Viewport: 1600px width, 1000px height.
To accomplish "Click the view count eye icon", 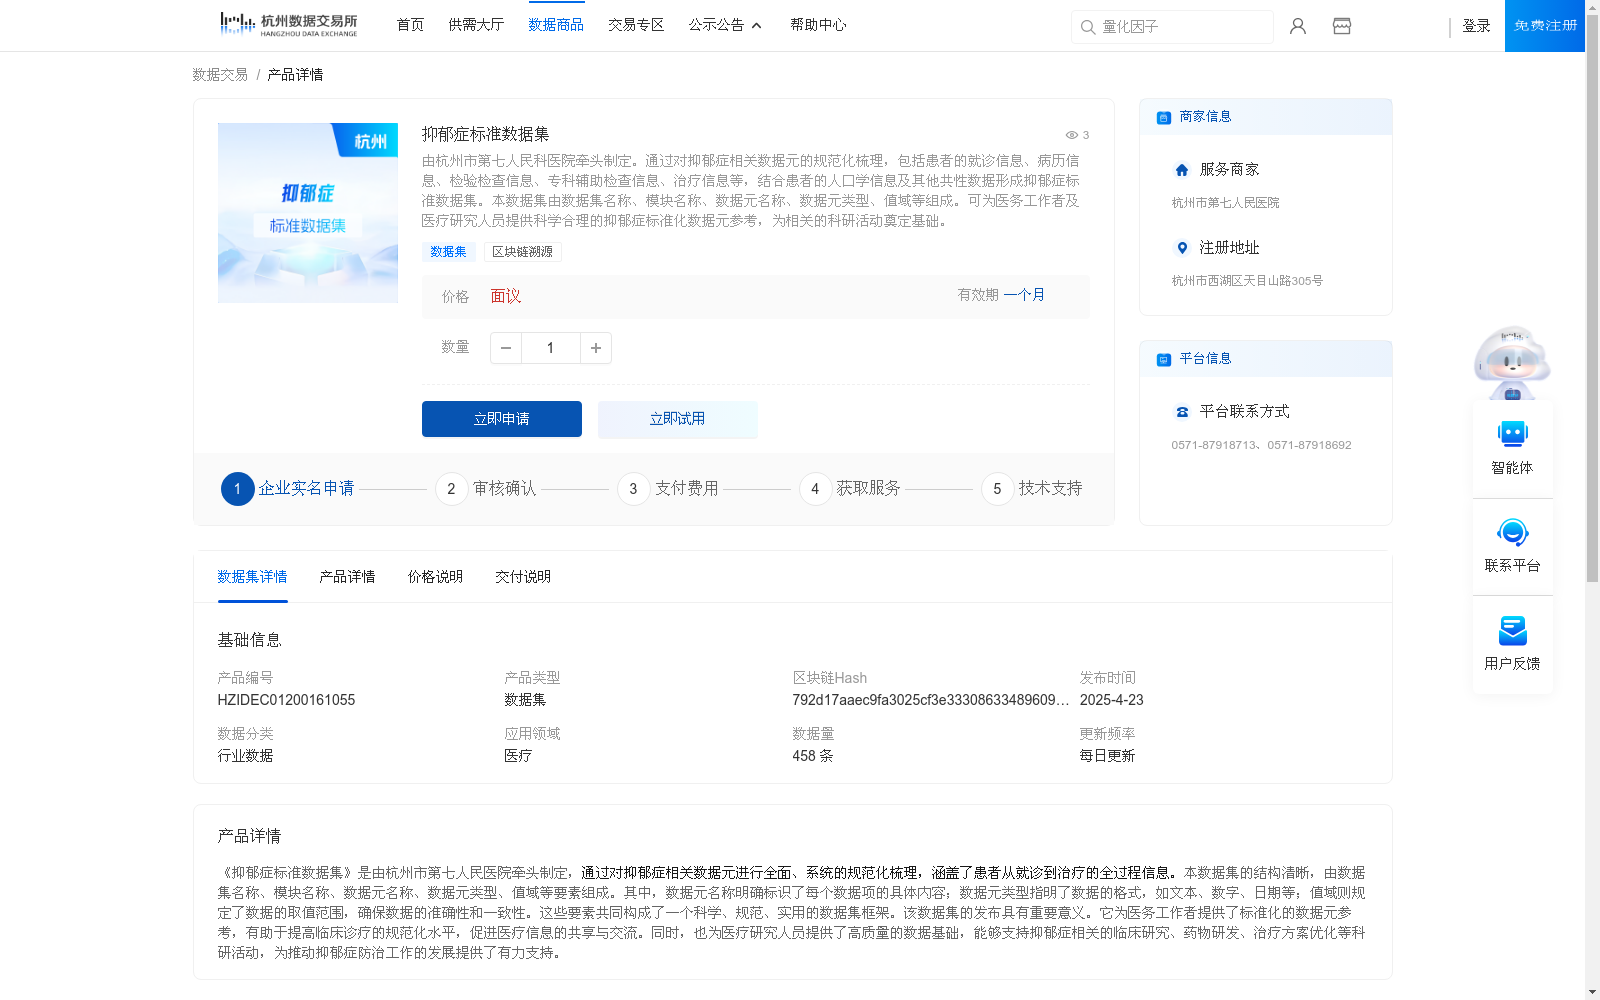I will [1071, 135].
